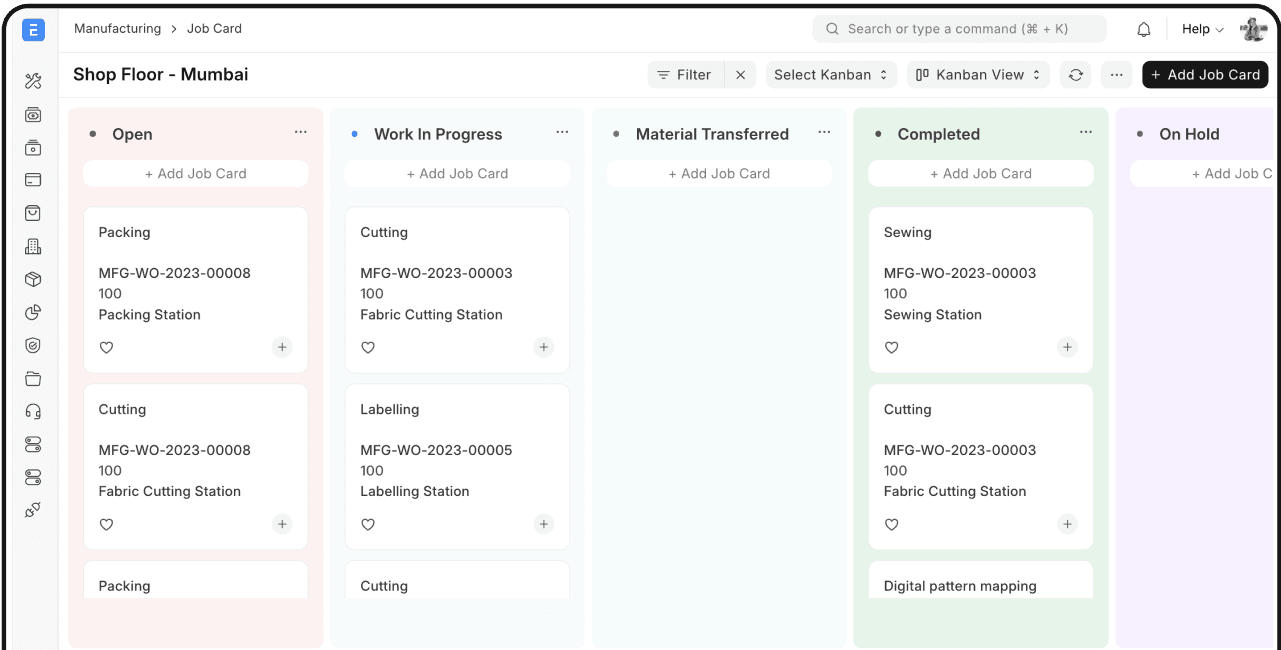
Task: Favorite the Packing job card for MFG-WO-2023-00008
Action: (106, 347)
